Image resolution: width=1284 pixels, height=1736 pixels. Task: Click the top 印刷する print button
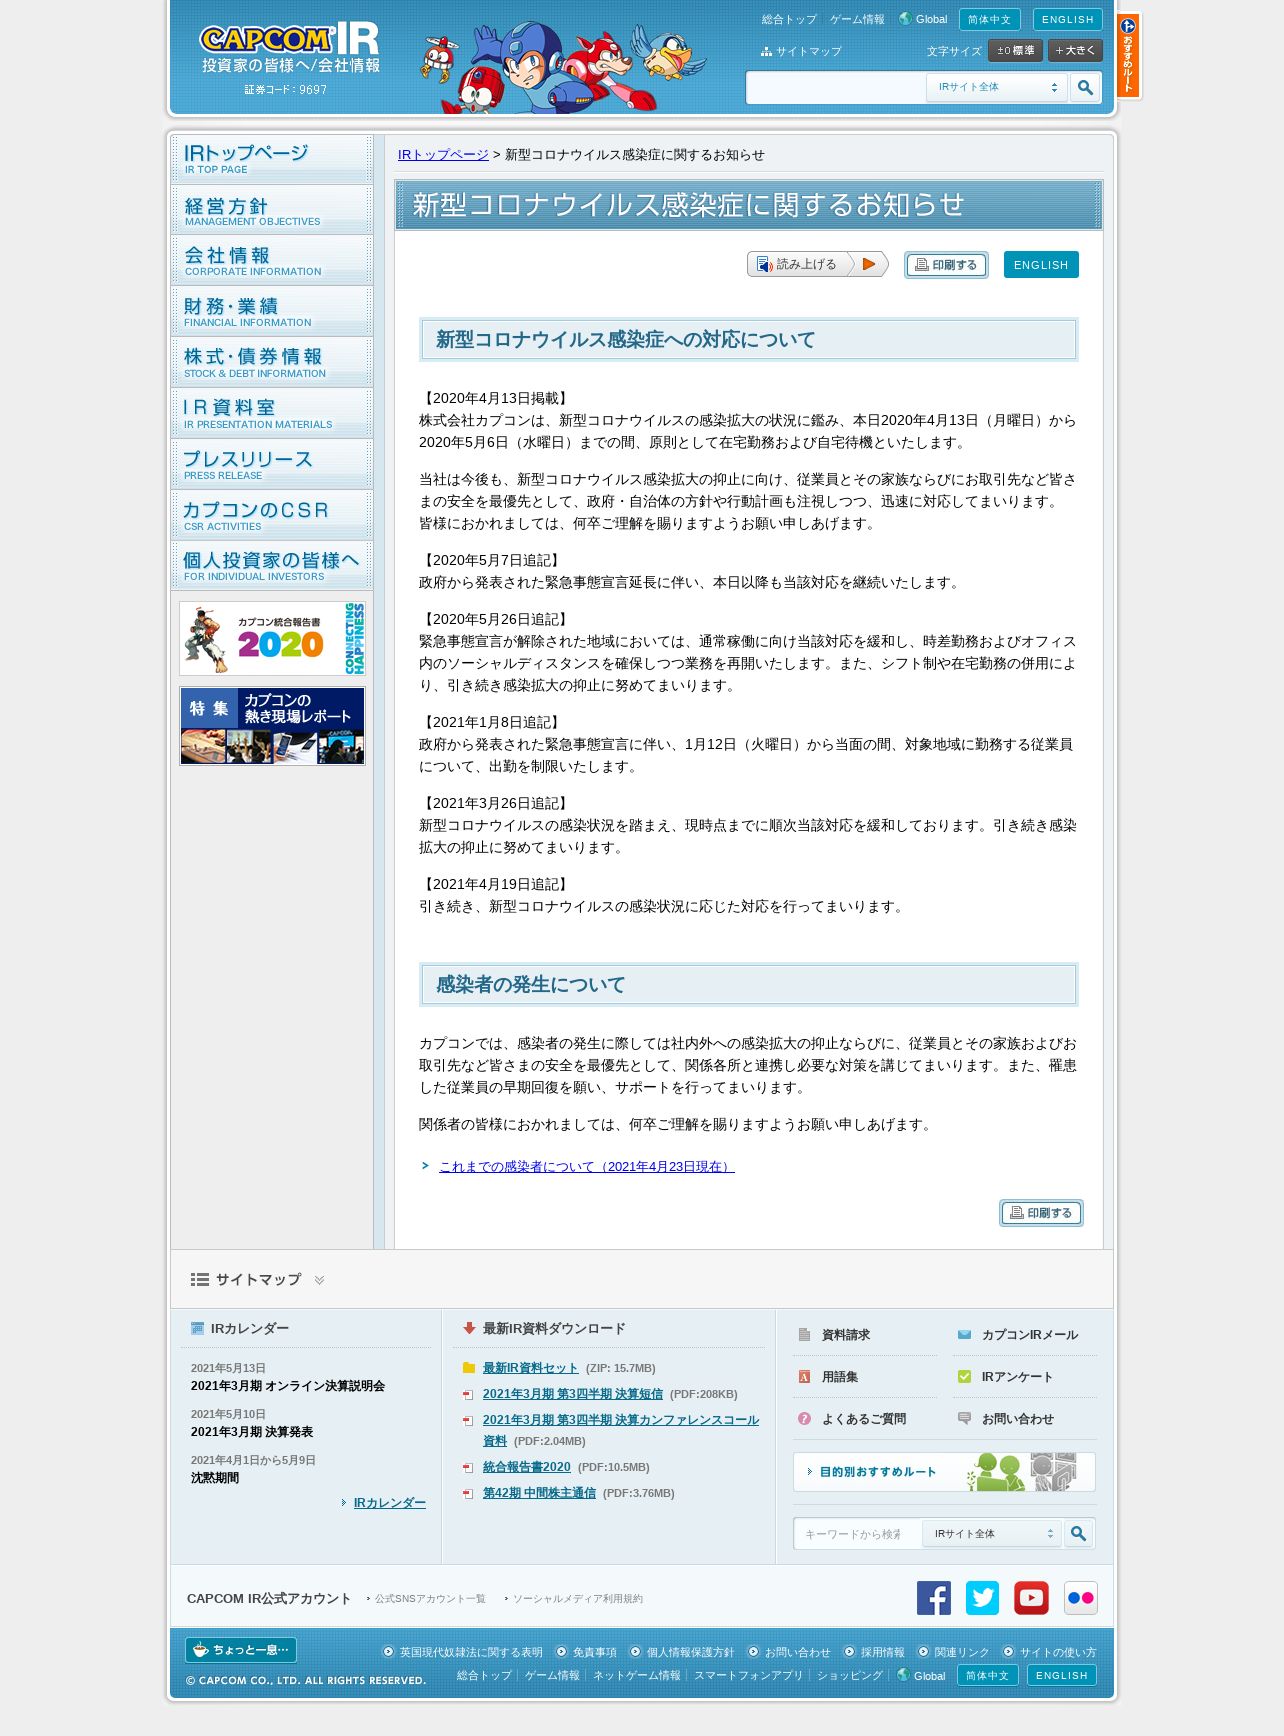(946, 265)
